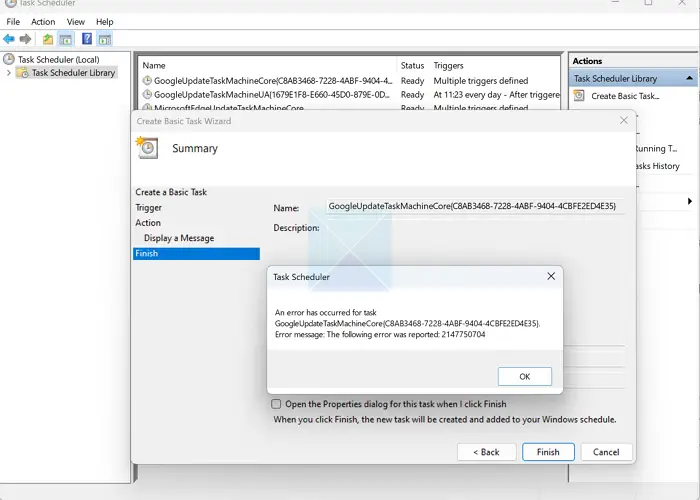Close the Create Basic Task Wizard
Viewport: 700px width, 500px height.
click(x=624, y=121)
